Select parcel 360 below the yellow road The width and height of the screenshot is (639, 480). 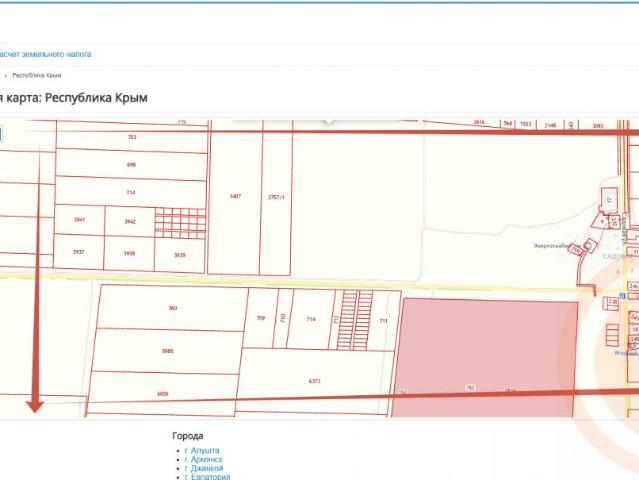coord(172,308)
